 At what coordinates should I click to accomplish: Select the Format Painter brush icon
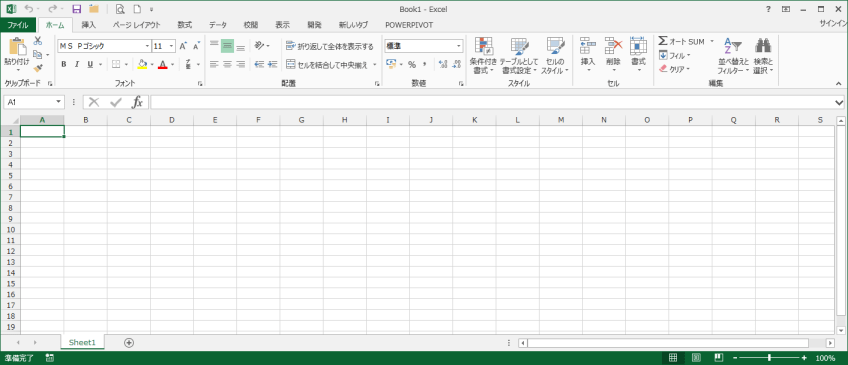pos(38,68)
